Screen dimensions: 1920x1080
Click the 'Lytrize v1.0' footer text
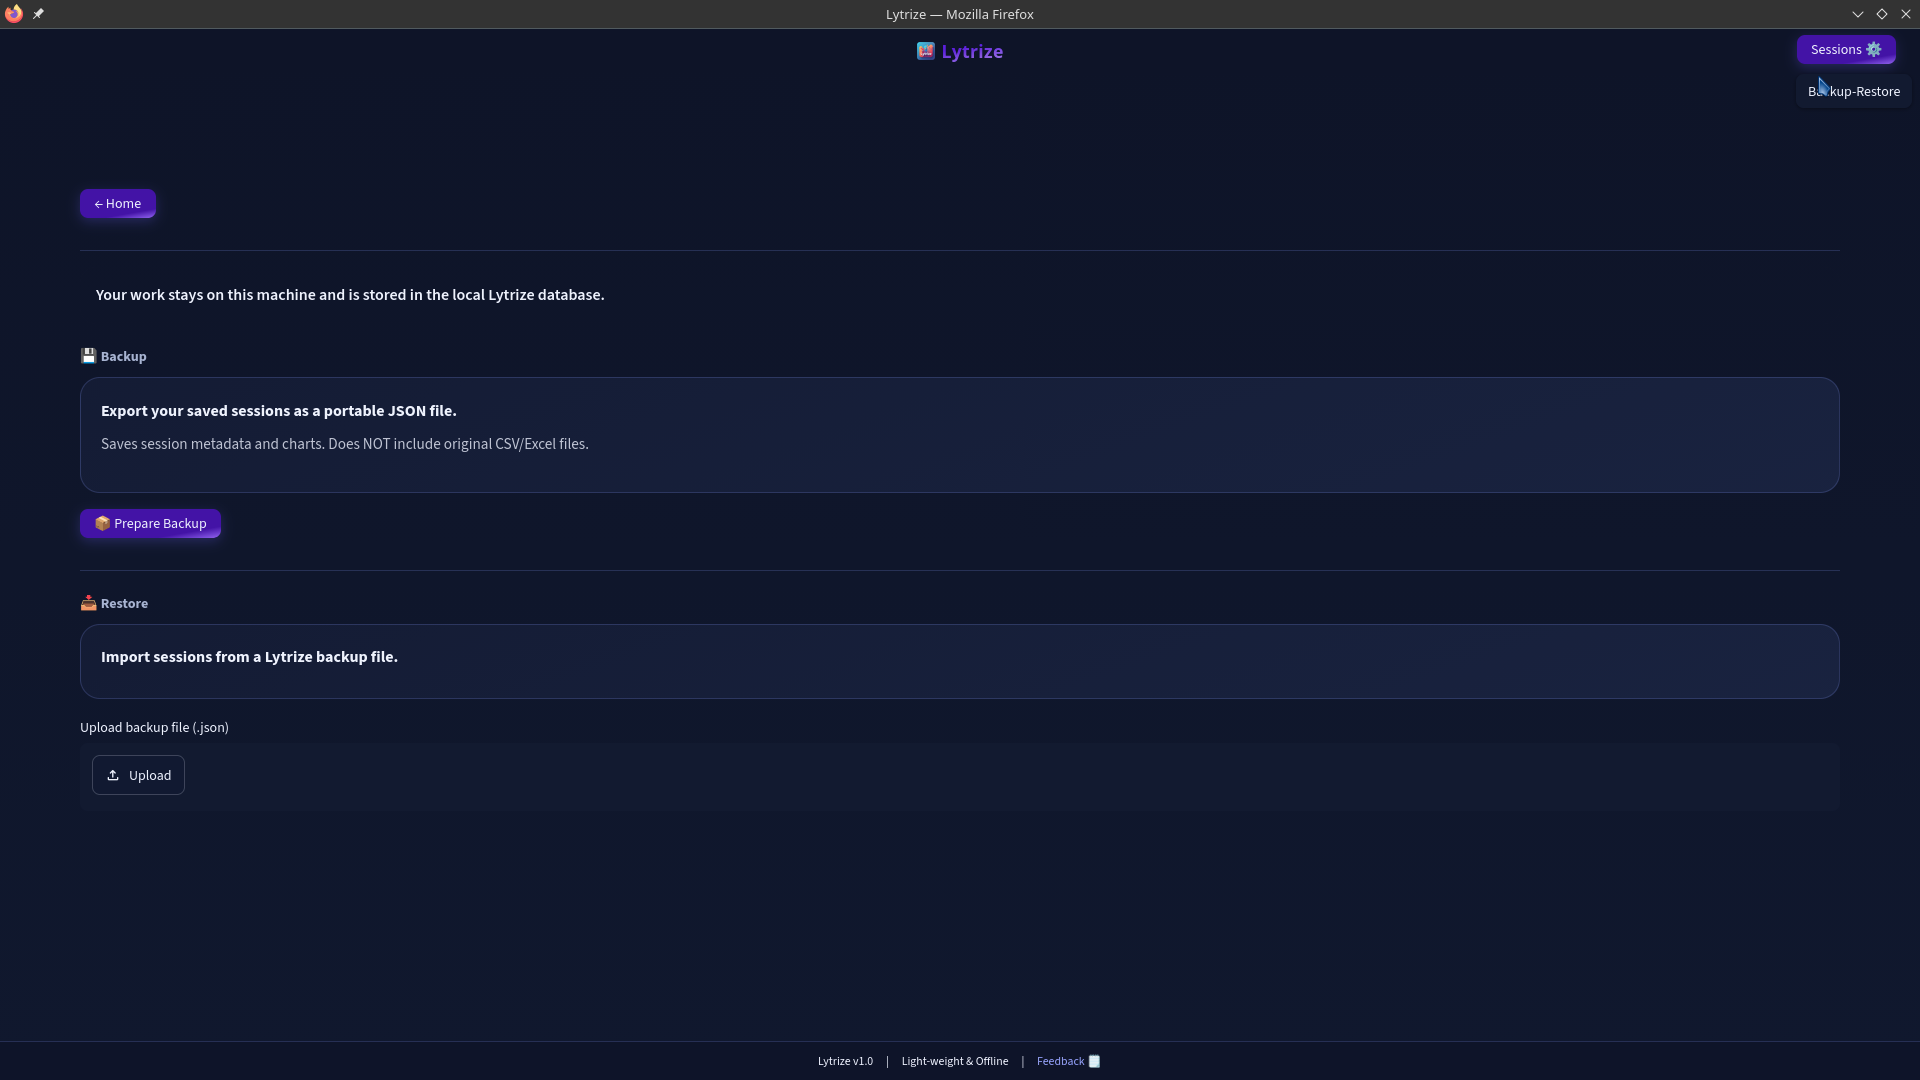click(x=845, y=1061)
